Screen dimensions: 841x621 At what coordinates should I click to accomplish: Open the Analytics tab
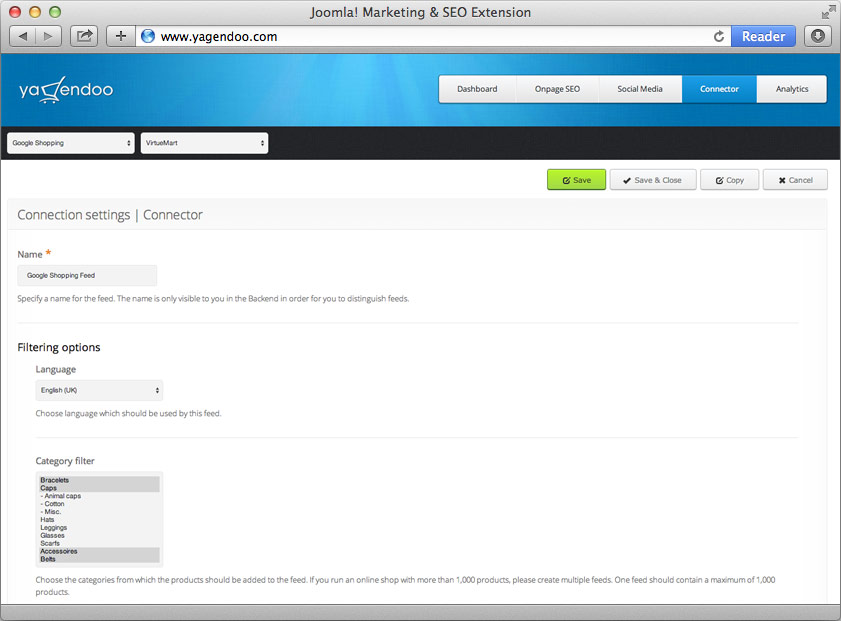pyautogui.click(x=792, y=89)
